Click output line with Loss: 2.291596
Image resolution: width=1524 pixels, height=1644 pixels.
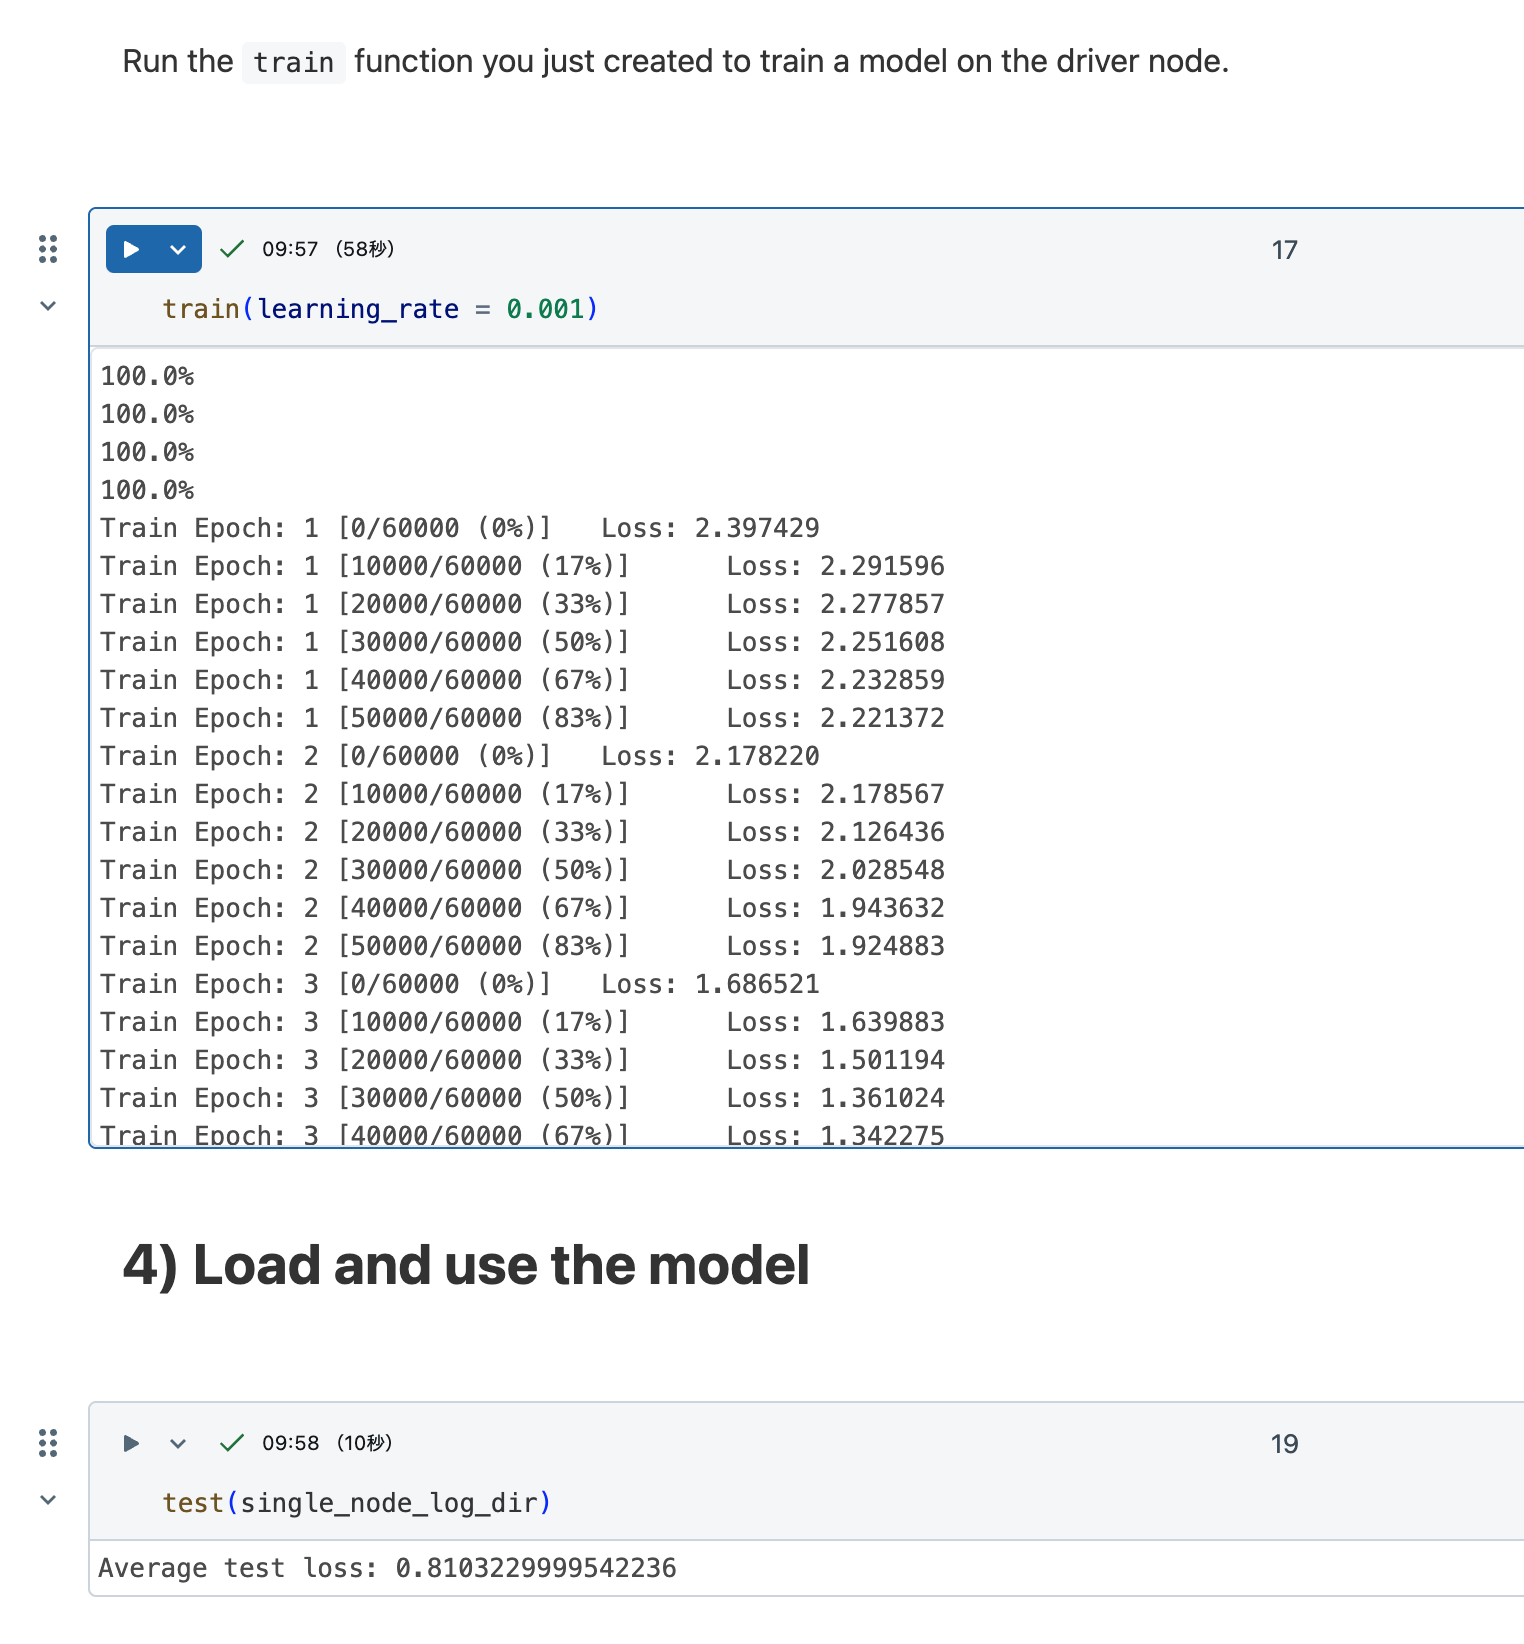point(522,566)
